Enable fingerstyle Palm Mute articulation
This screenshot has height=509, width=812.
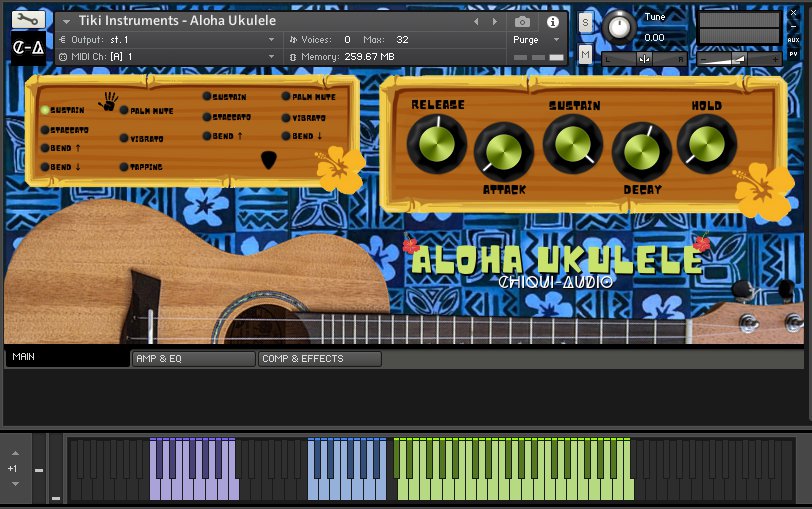coord(125,111)
